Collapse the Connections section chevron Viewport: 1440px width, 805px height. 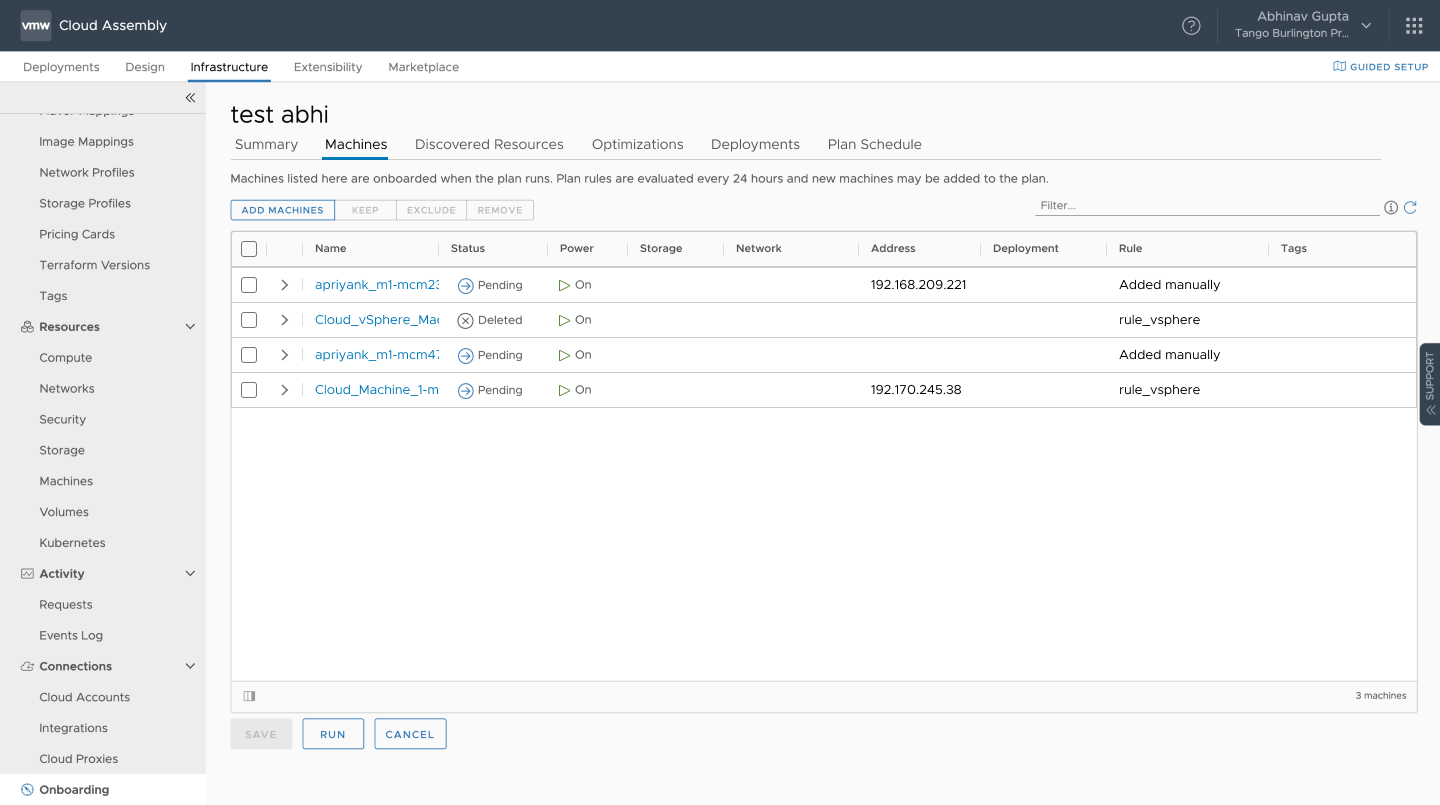point(190,666)
